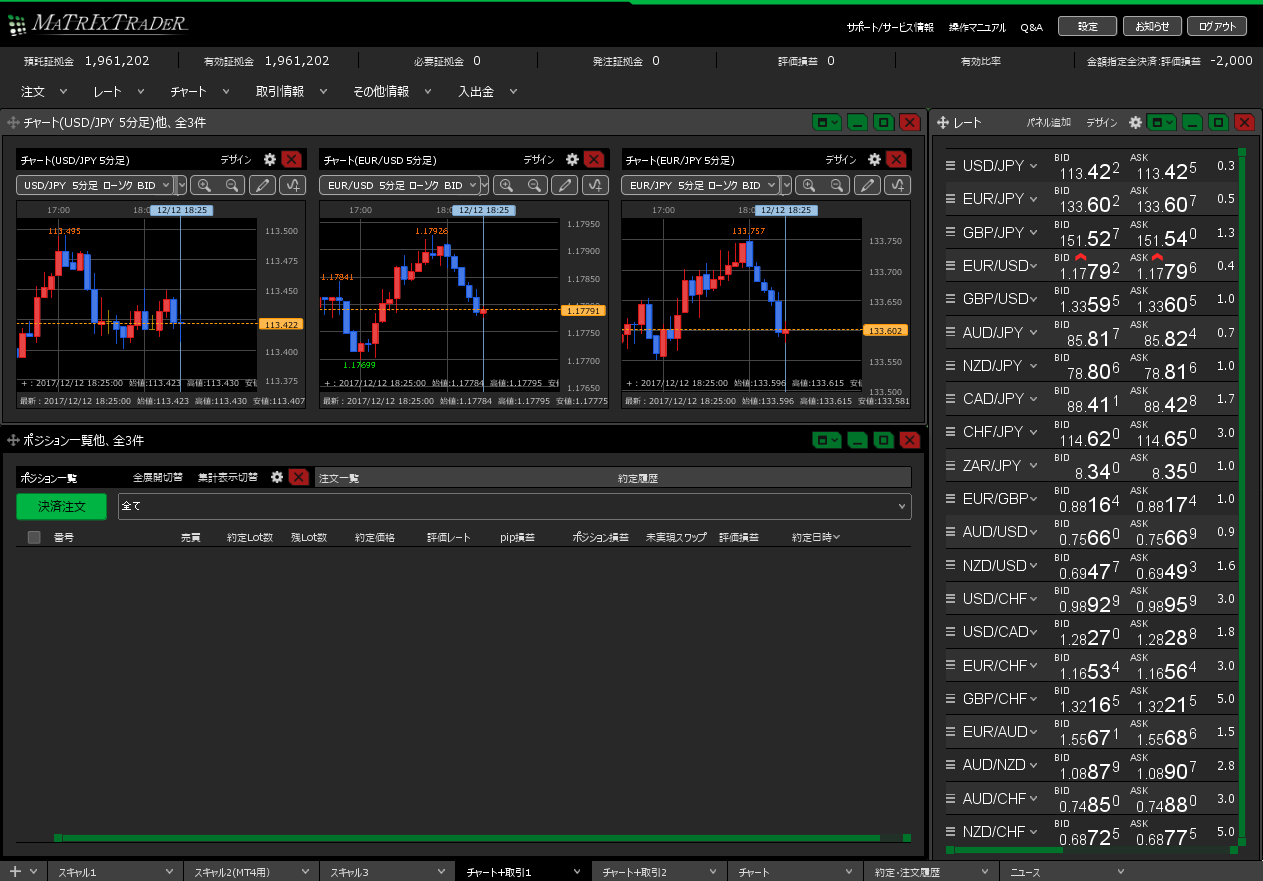Open the 全て filter dropdown in positions
Viewport: 1263px width, 881px height.
pos(515,506)
